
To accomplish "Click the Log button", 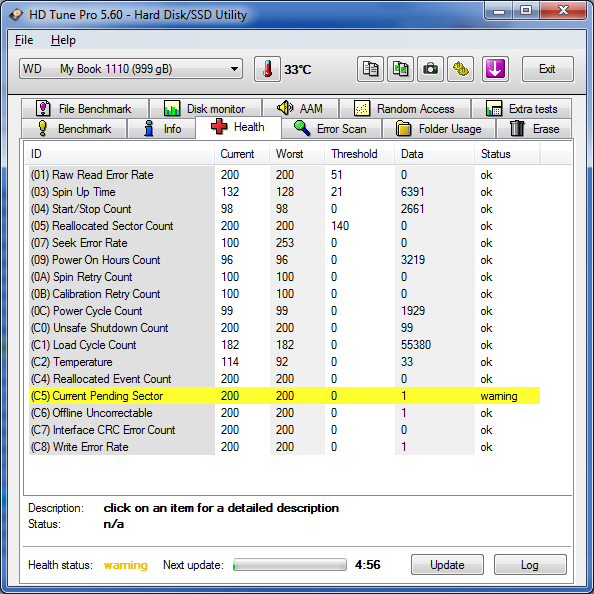I will 530,565.
